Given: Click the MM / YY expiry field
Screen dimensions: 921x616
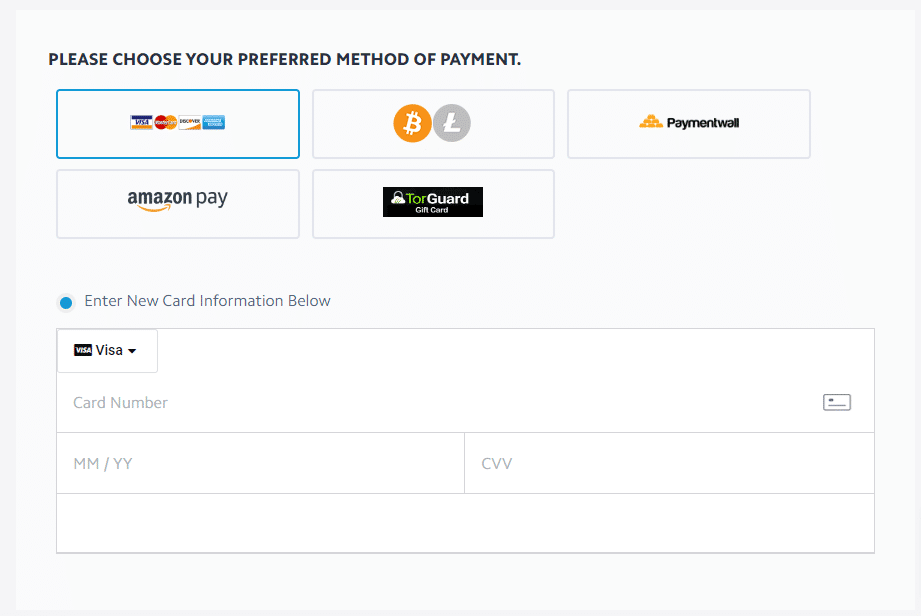Looking at the screenshot, I should point(260,463).
